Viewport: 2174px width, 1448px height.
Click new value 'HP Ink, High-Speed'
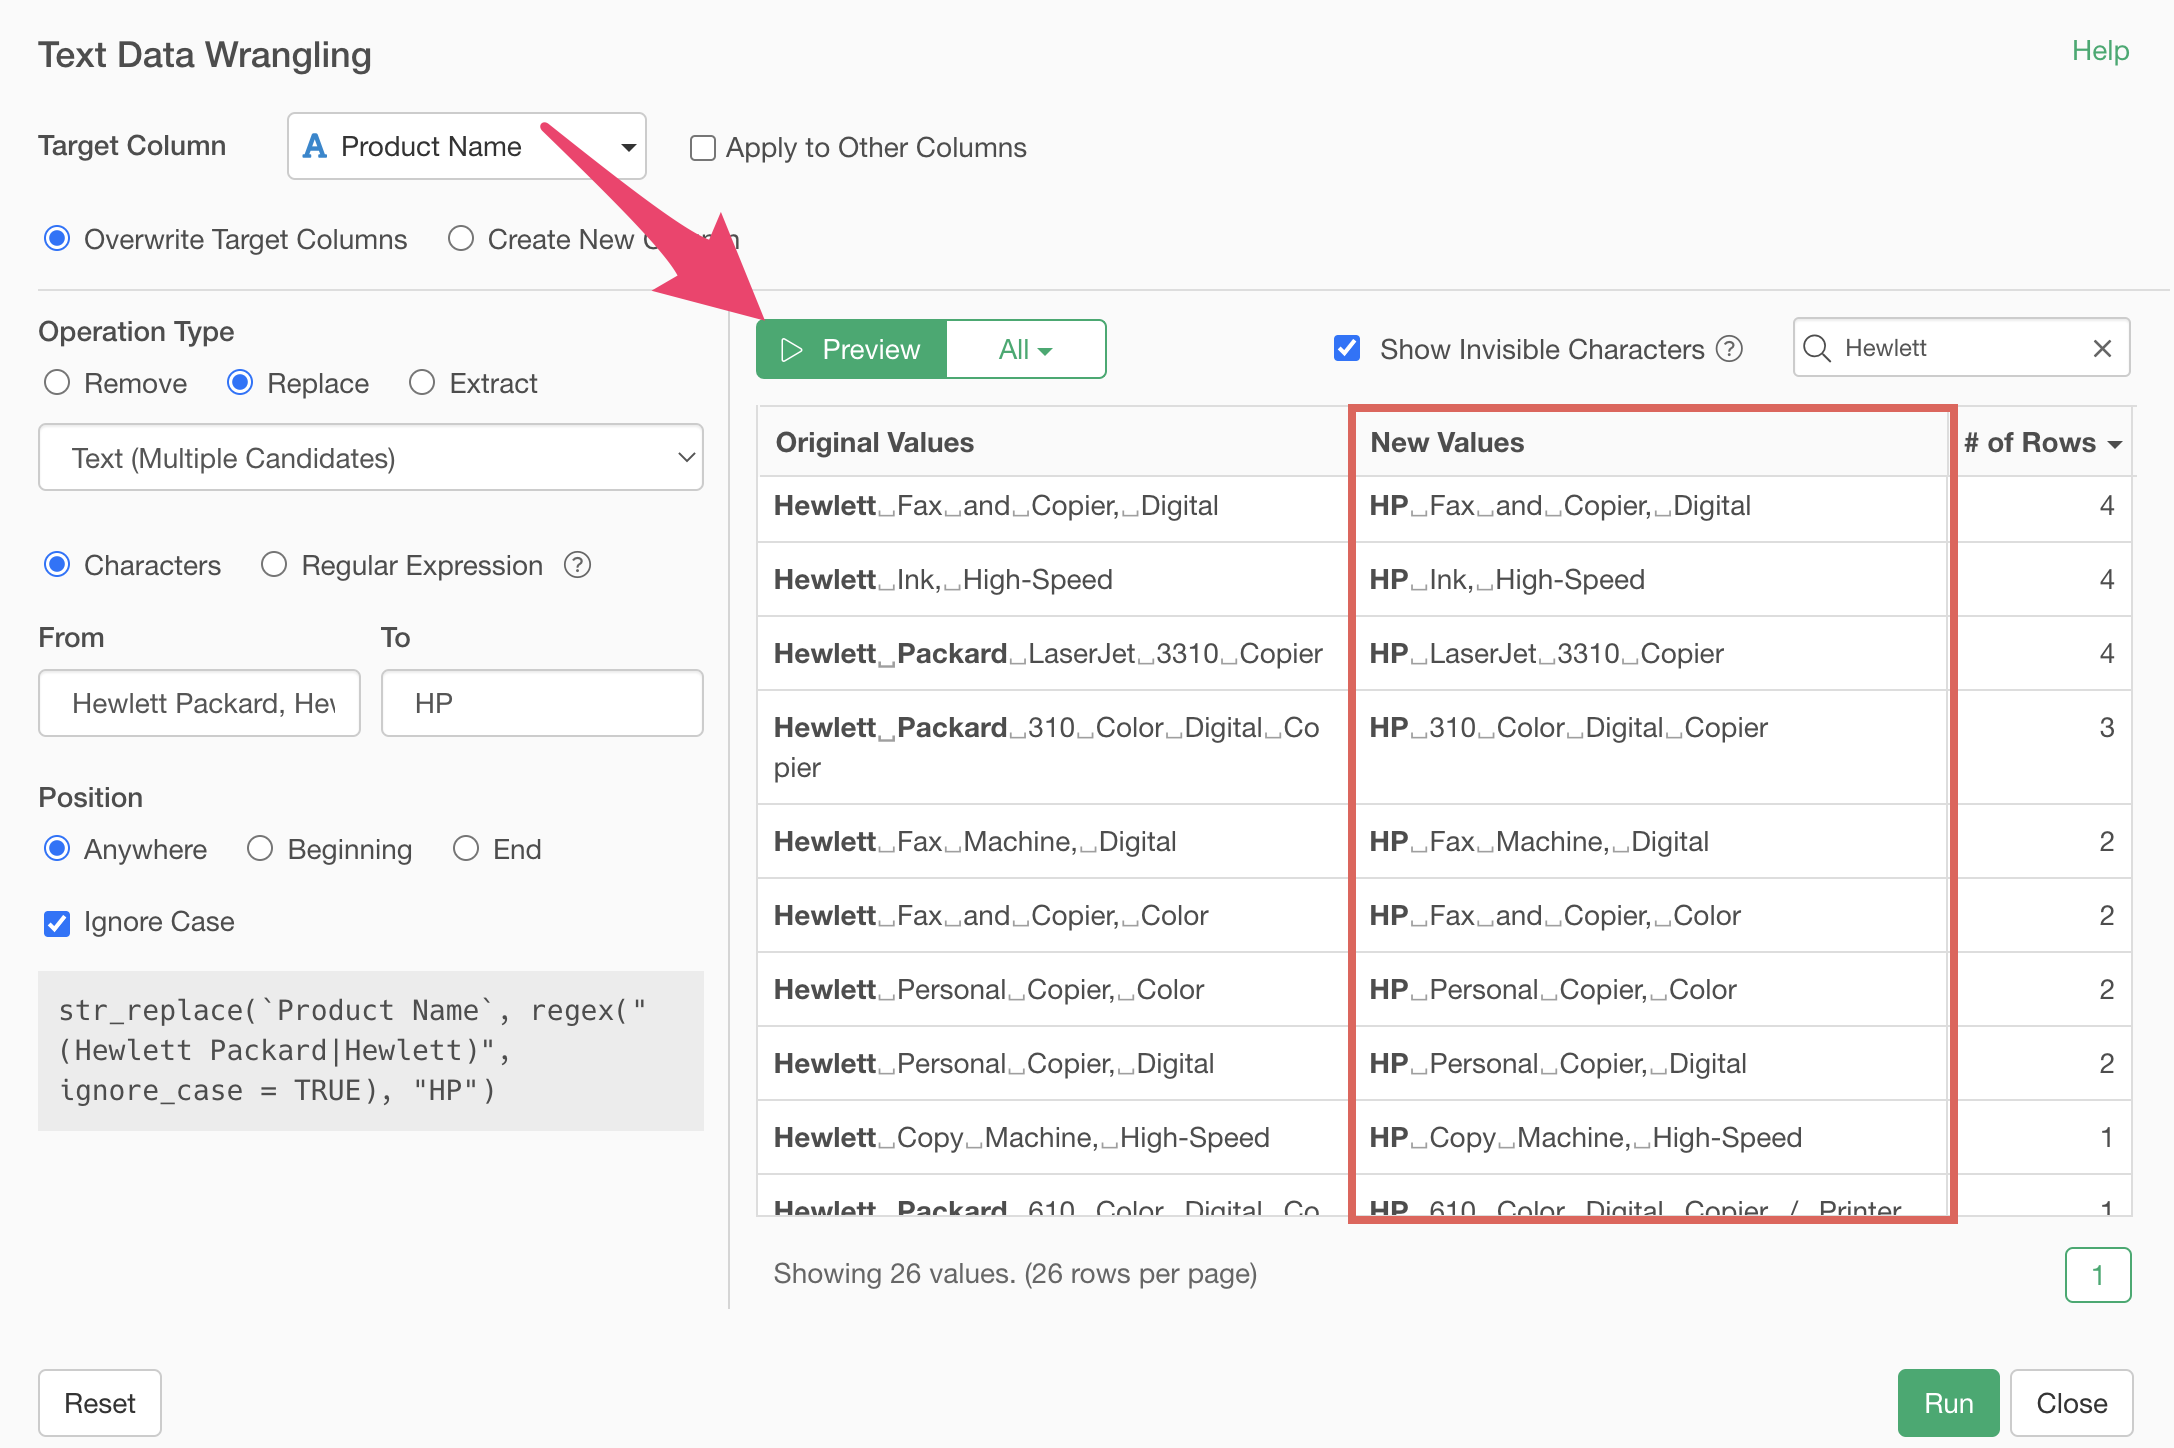point(1507,580)
